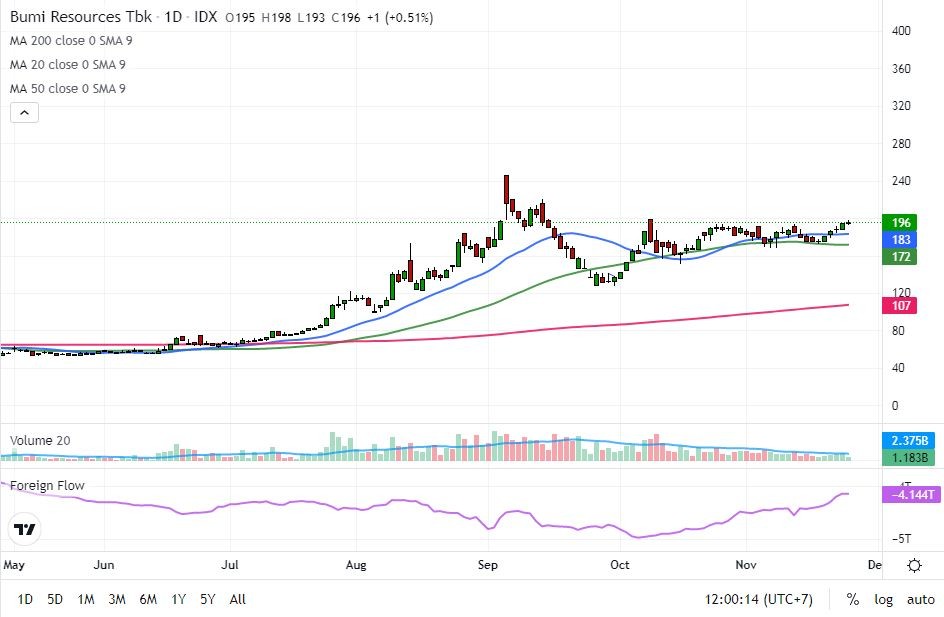The image size is (944, 617).
Task: Select the 5Y time range
Action: point(208,599)
